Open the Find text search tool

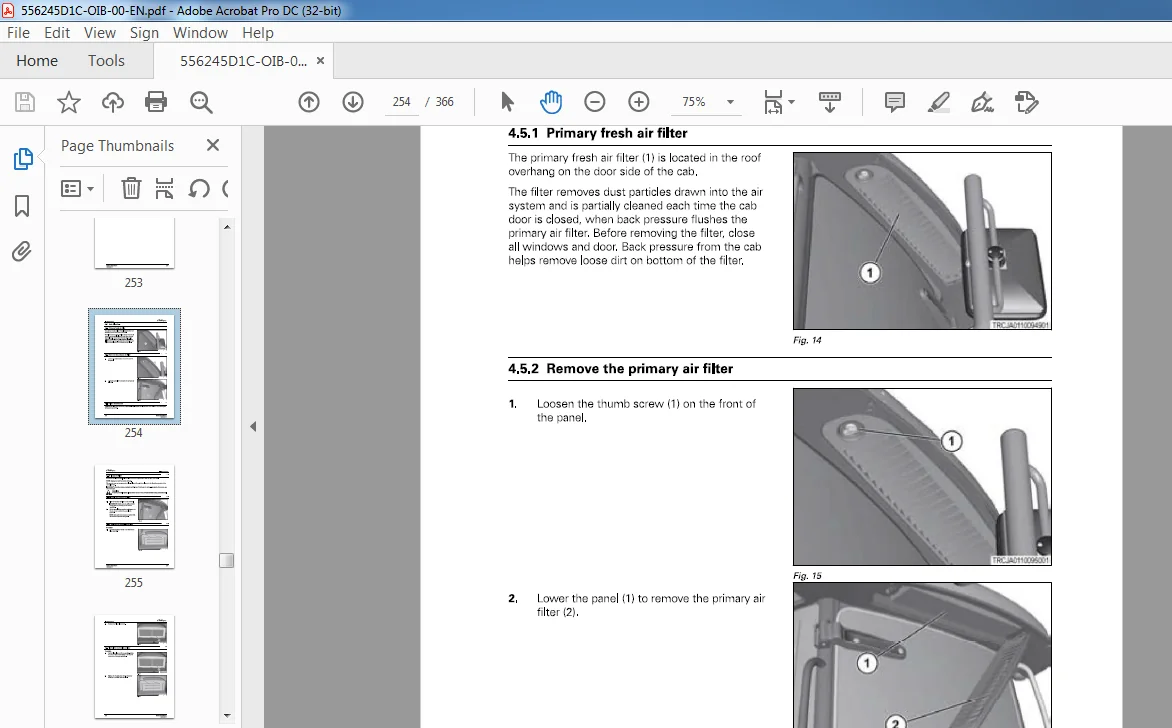(201, 102)
